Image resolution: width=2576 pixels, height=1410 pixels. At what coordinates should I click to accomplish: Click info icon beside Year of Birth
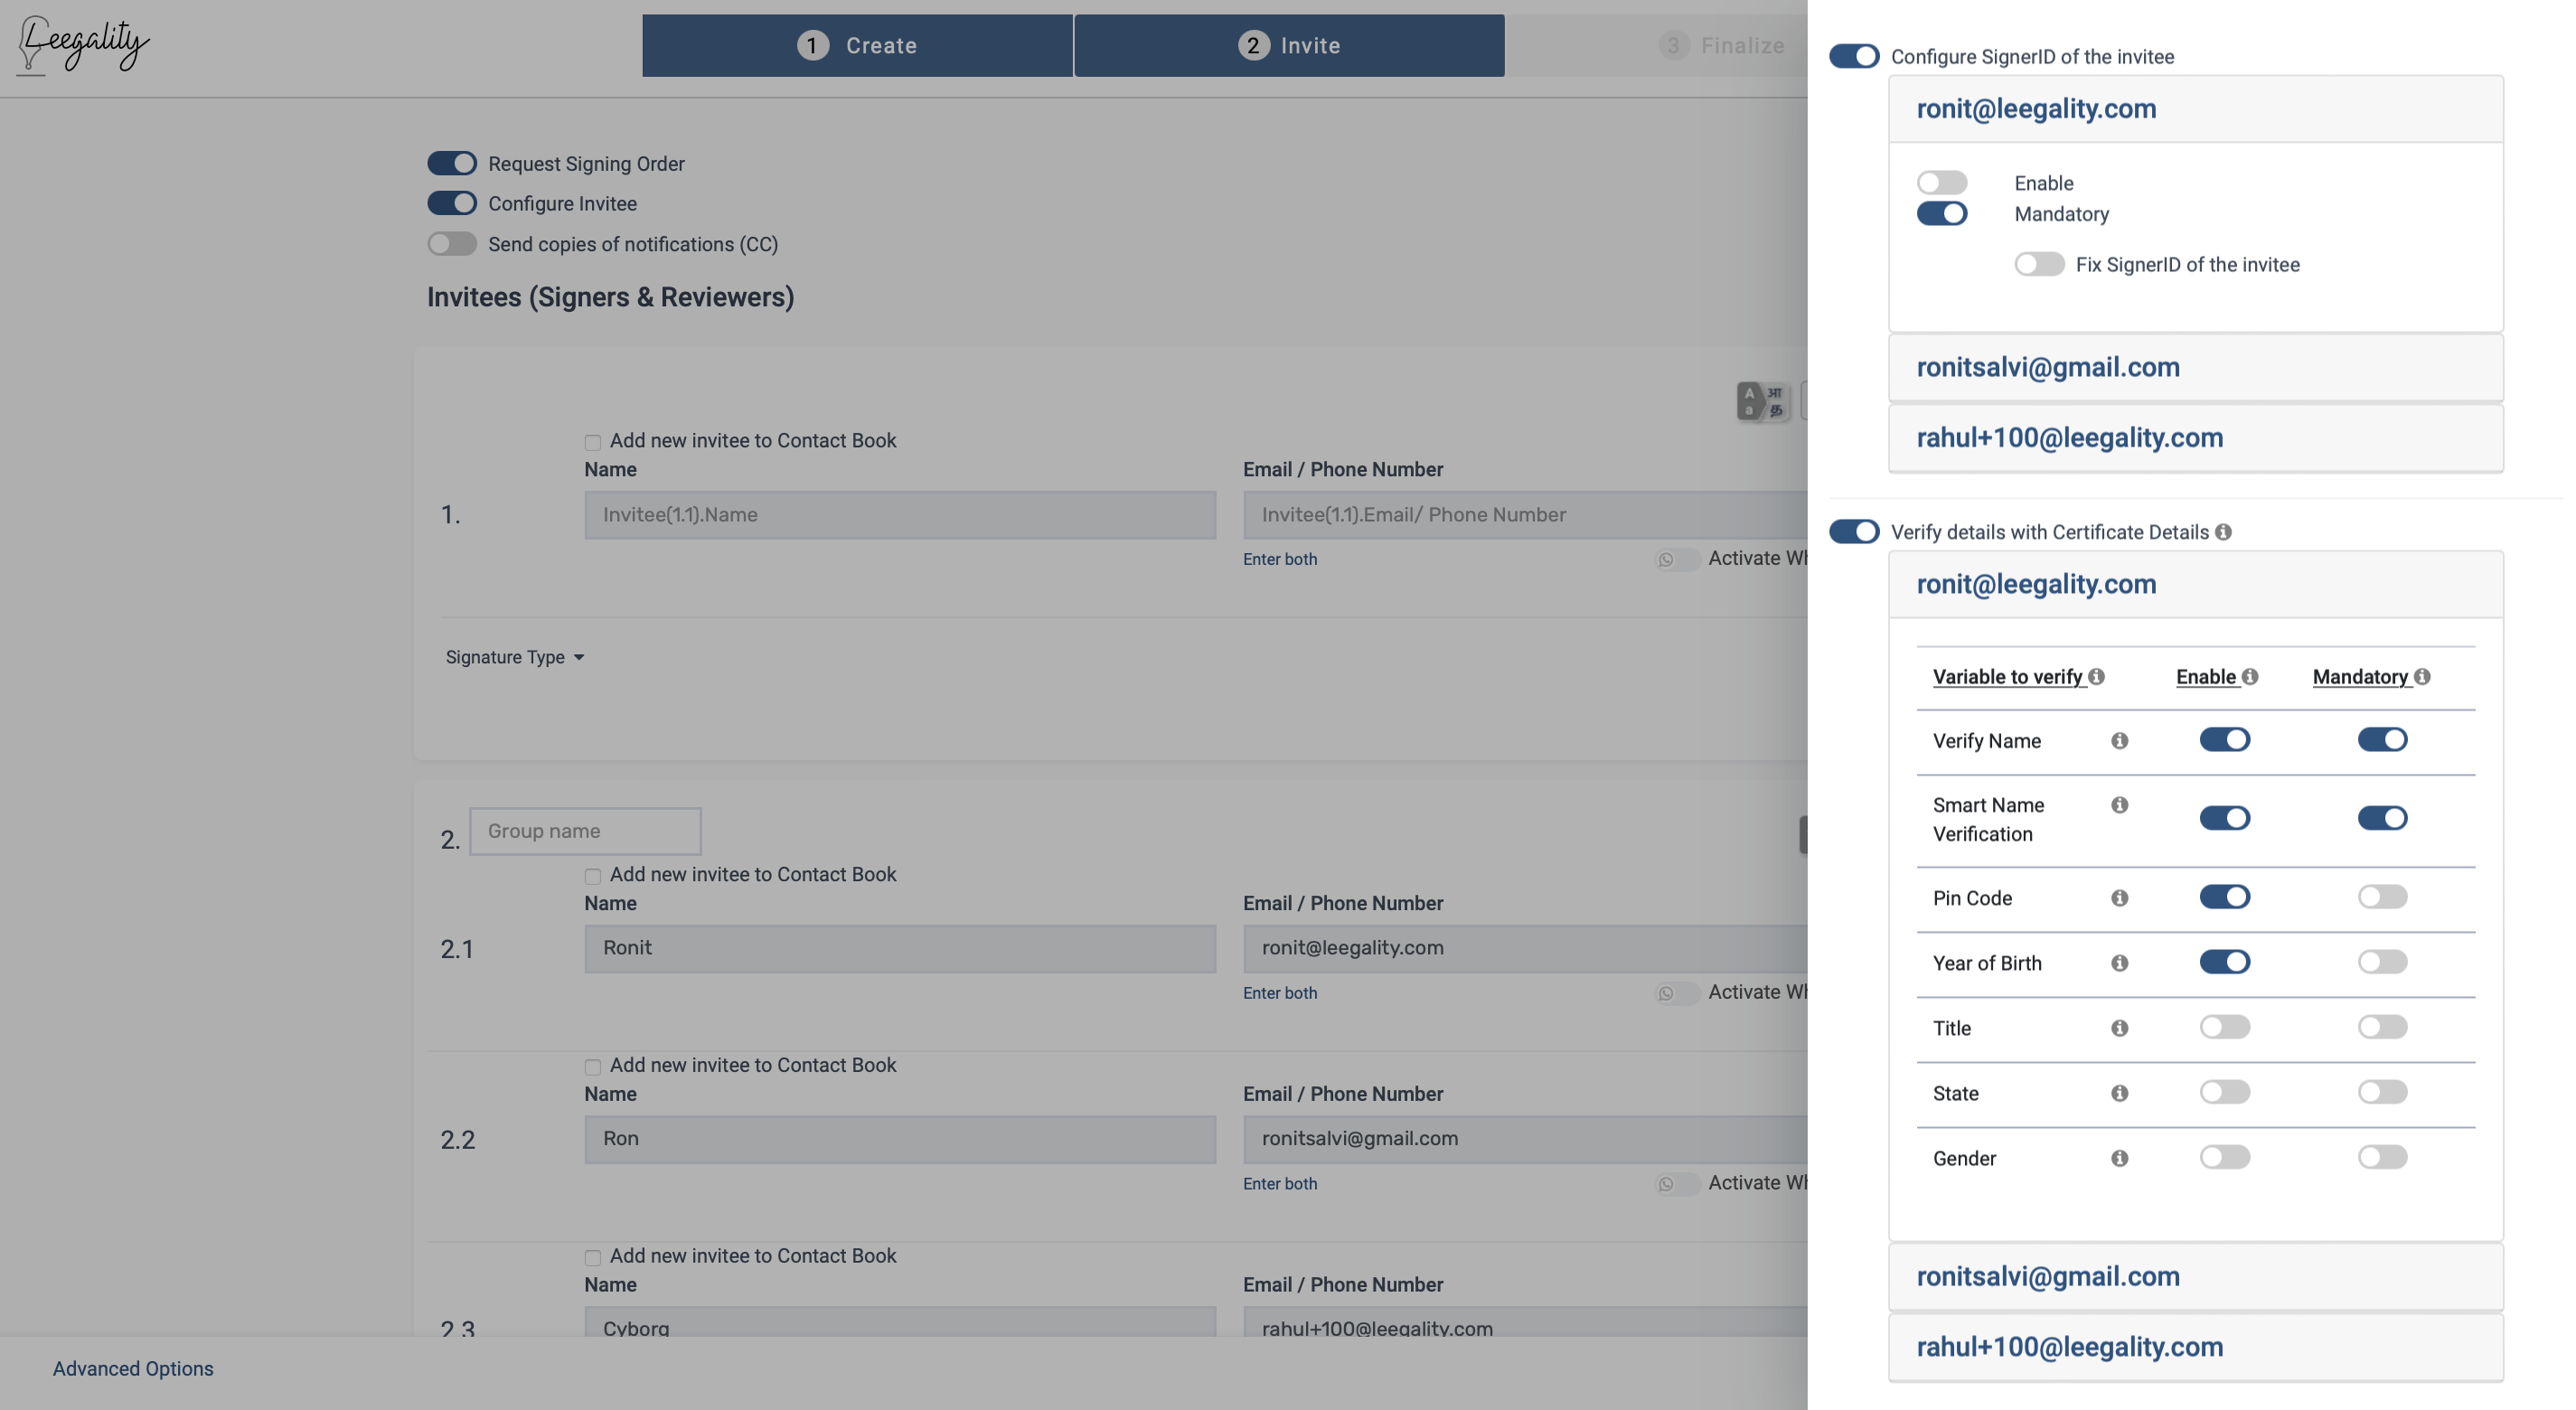click(2119, 963)
